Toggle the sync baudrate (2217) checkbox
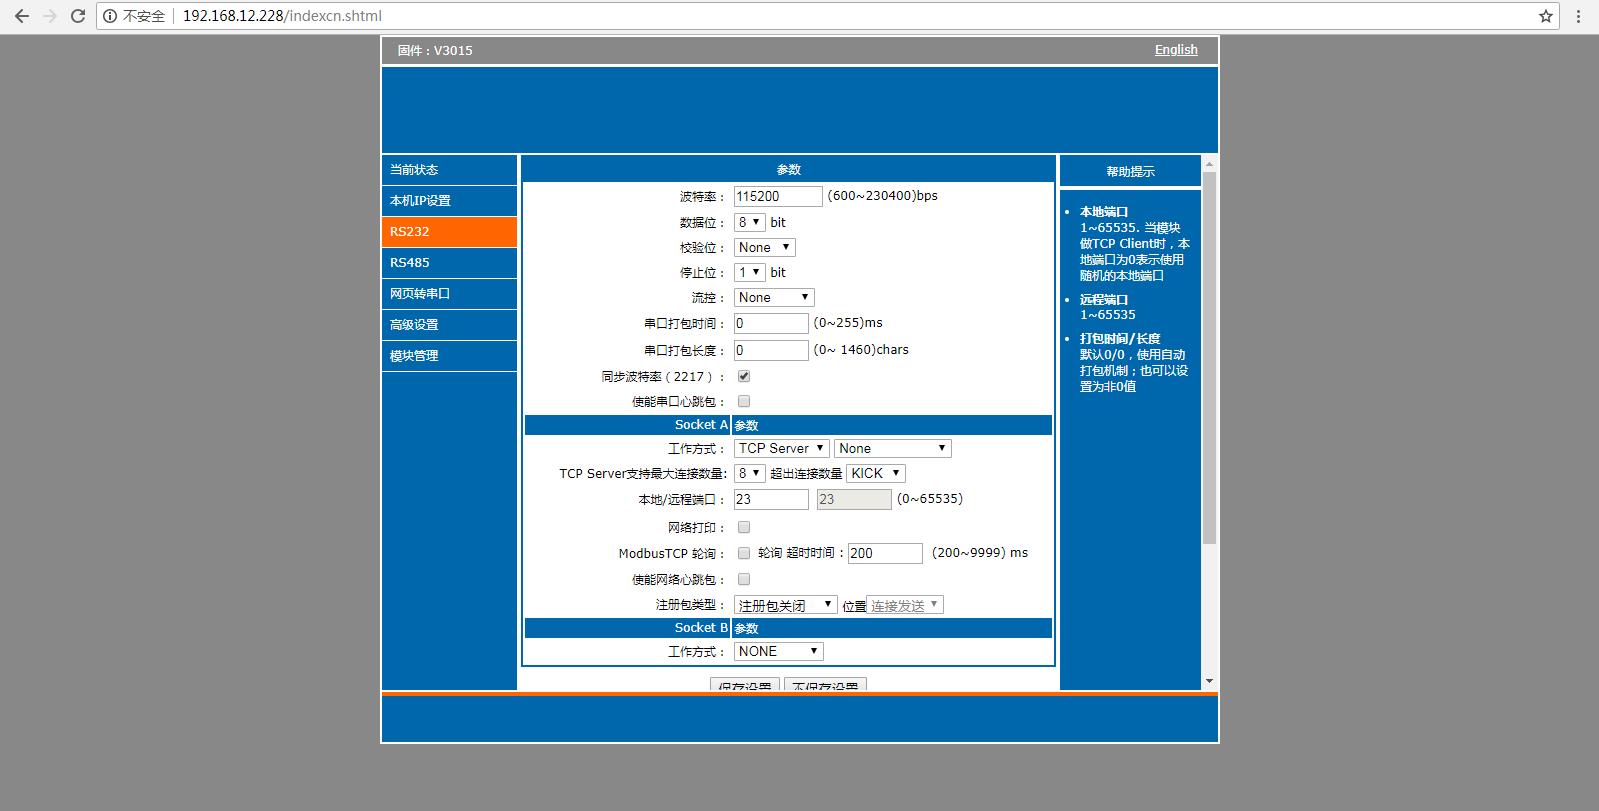 [744, 376]
